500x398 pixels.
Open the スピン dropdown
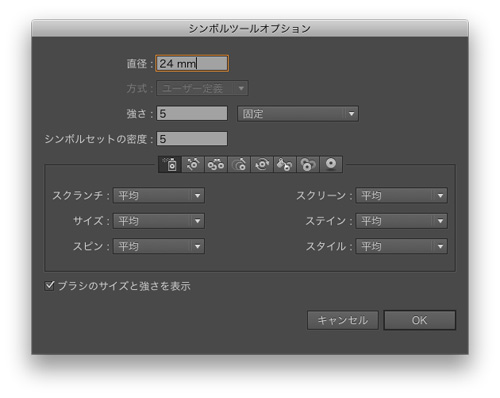tap(159, 246)
